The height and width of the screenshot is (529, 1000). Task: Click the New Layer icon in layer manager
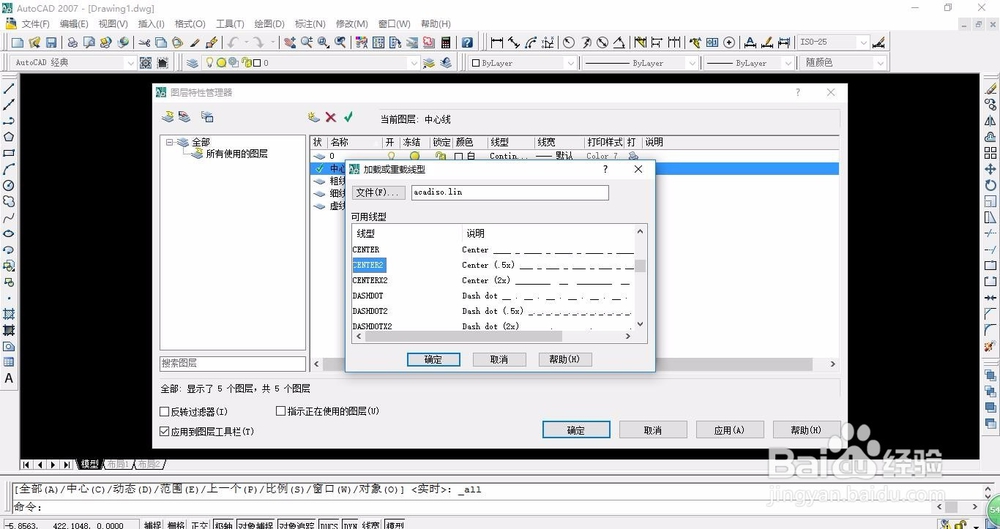(313, 117)
